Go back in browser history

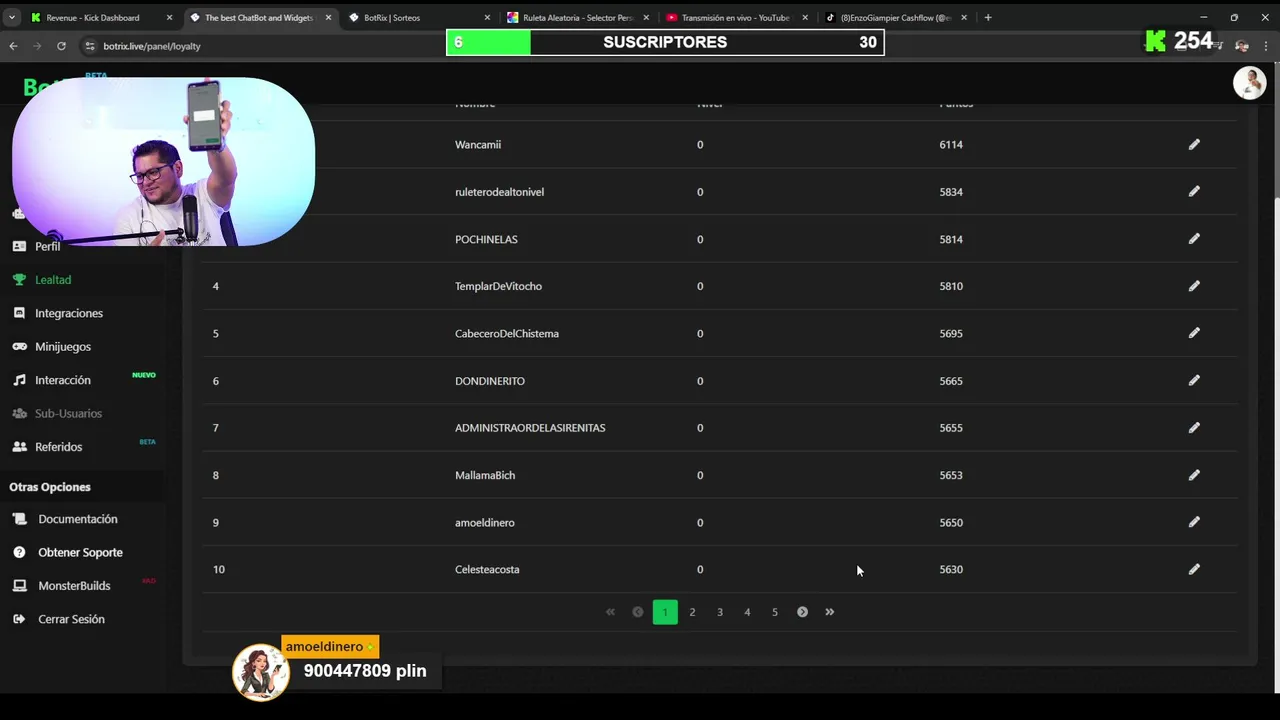coord(13,46)
